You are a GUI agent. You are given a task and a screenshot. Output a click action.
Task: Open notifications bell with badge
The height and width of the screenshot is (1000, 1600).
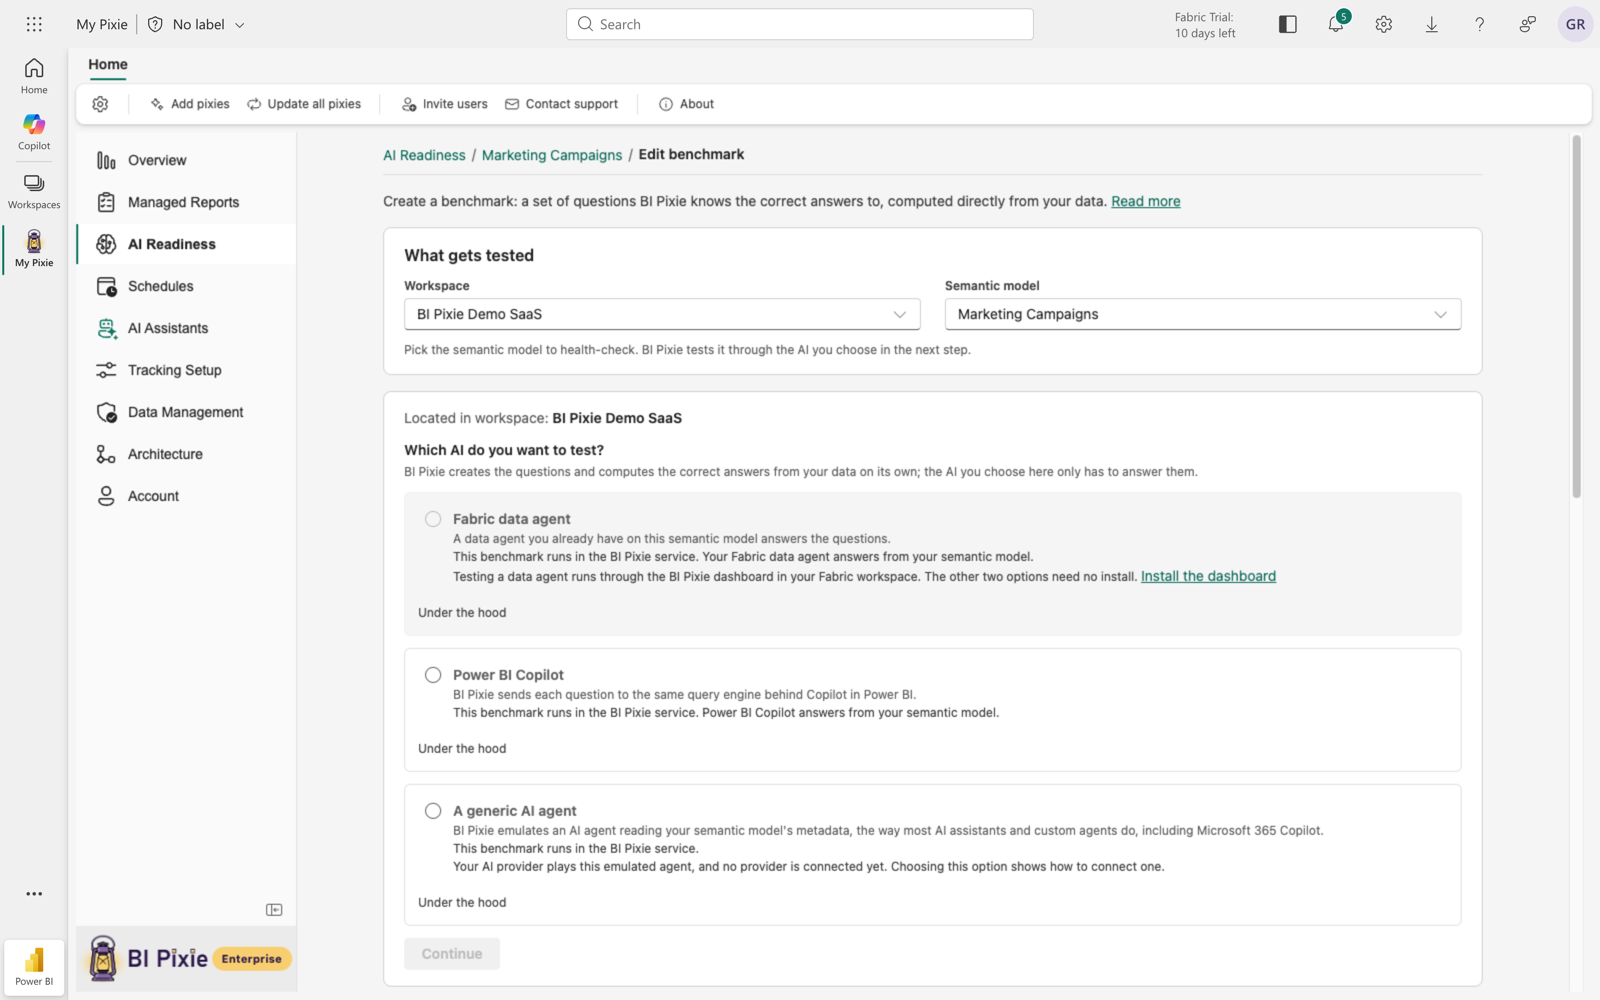click(x=1336, y=24)
